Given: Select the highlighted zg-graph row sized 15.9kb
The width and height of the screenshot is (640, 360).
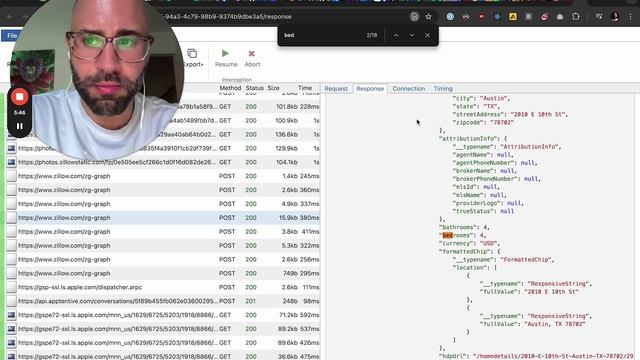Looking at the screenshot, I should (162, 218).
